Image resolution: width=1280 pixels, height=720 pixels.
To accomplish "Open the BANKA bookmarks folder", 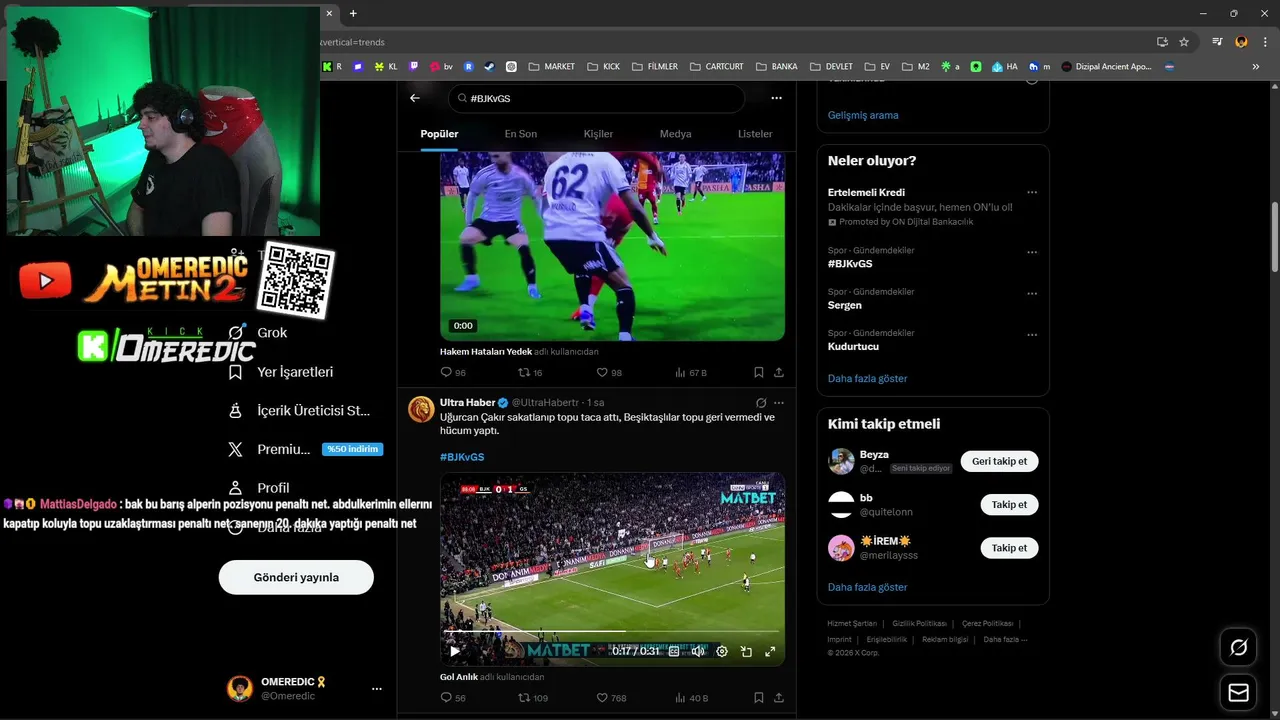I will 777,67.
